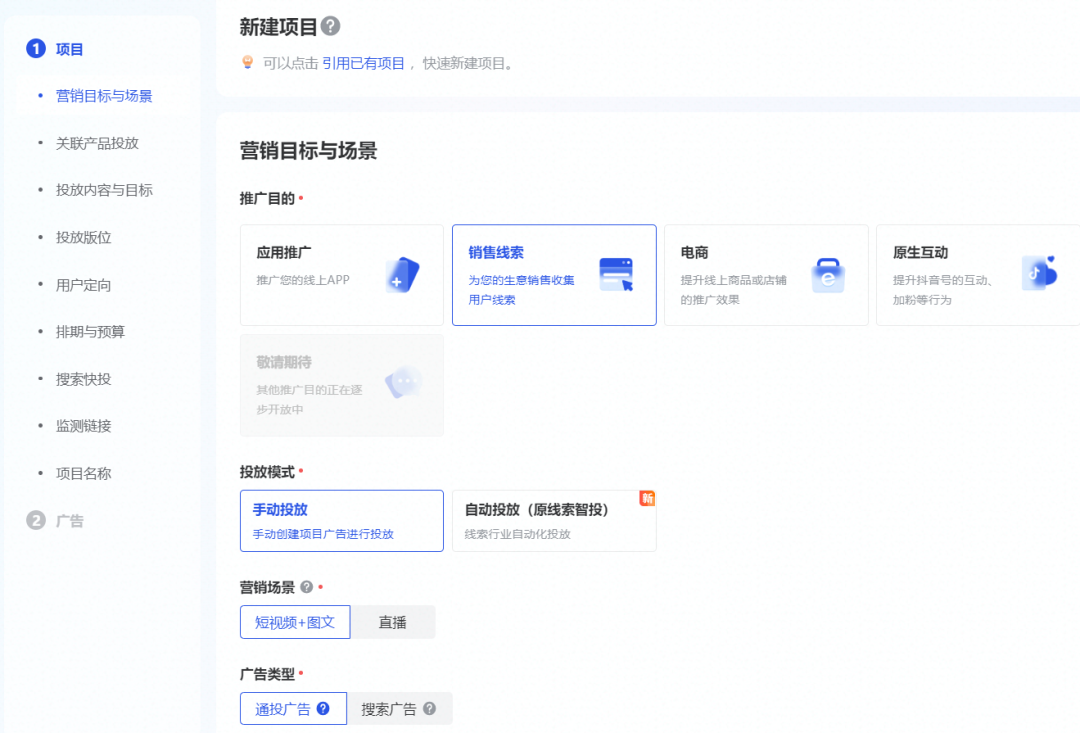Click the 线索行业自动化投放 description
The image size is (1080, 733).
[x=517, y=534]
